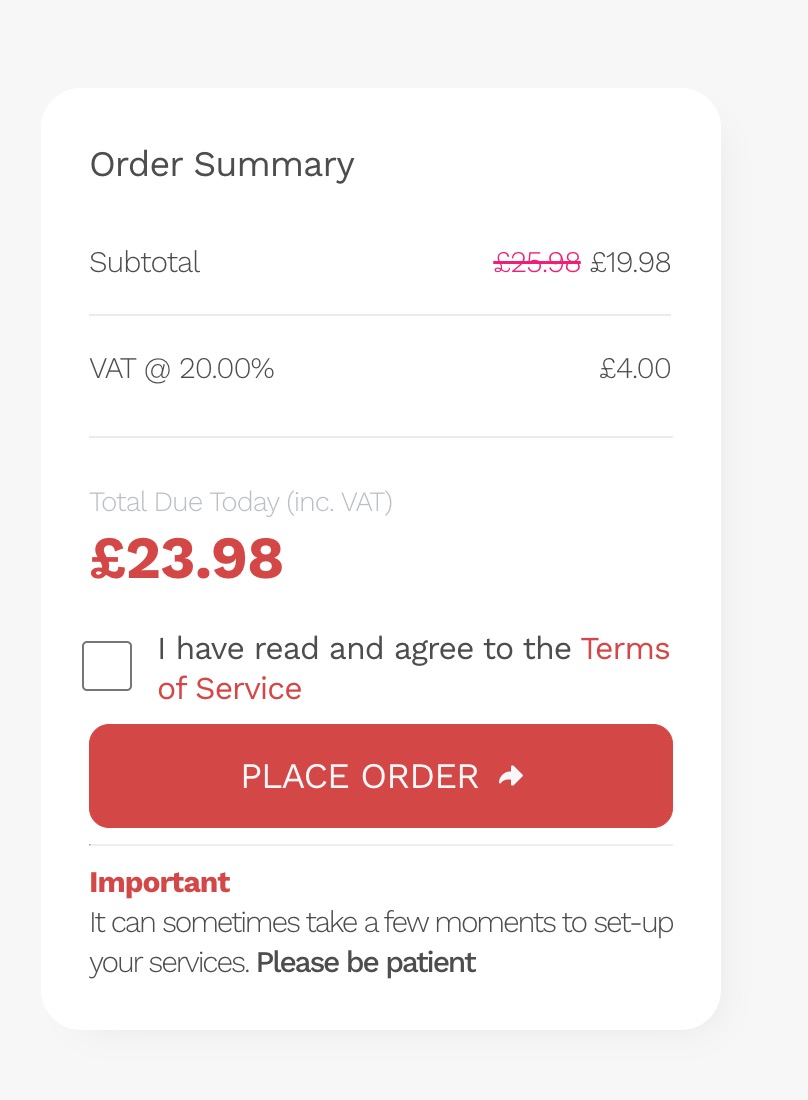The image size is (808, 1100).
Task: Click the crossed-out £25.98 price
Action: point(537,262)
